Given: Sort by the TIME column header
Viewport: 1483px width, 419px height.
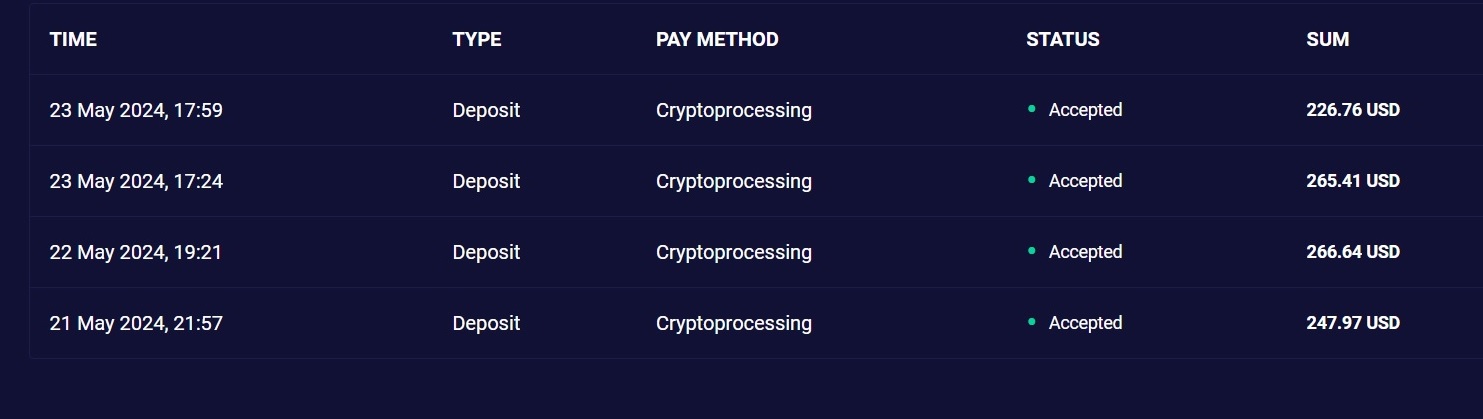Looking at the screenshot, I should coord(73,40).
